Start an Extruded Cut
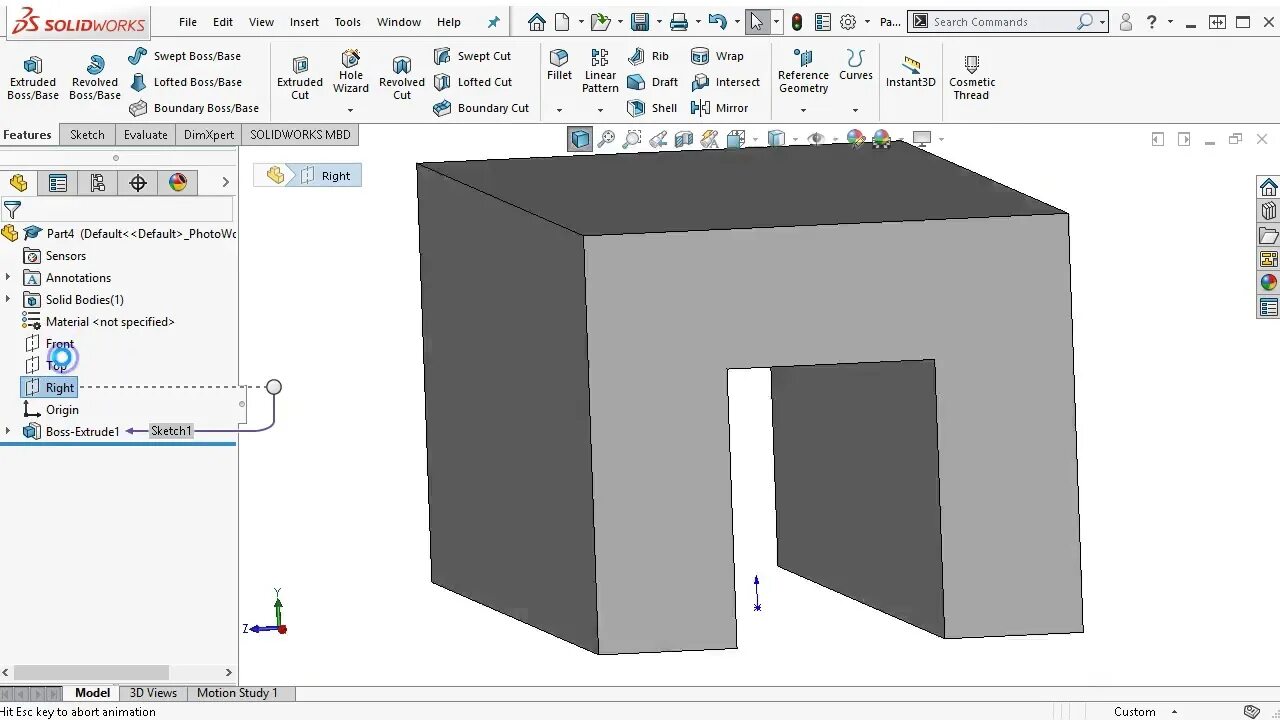 (x=300, y=78)
